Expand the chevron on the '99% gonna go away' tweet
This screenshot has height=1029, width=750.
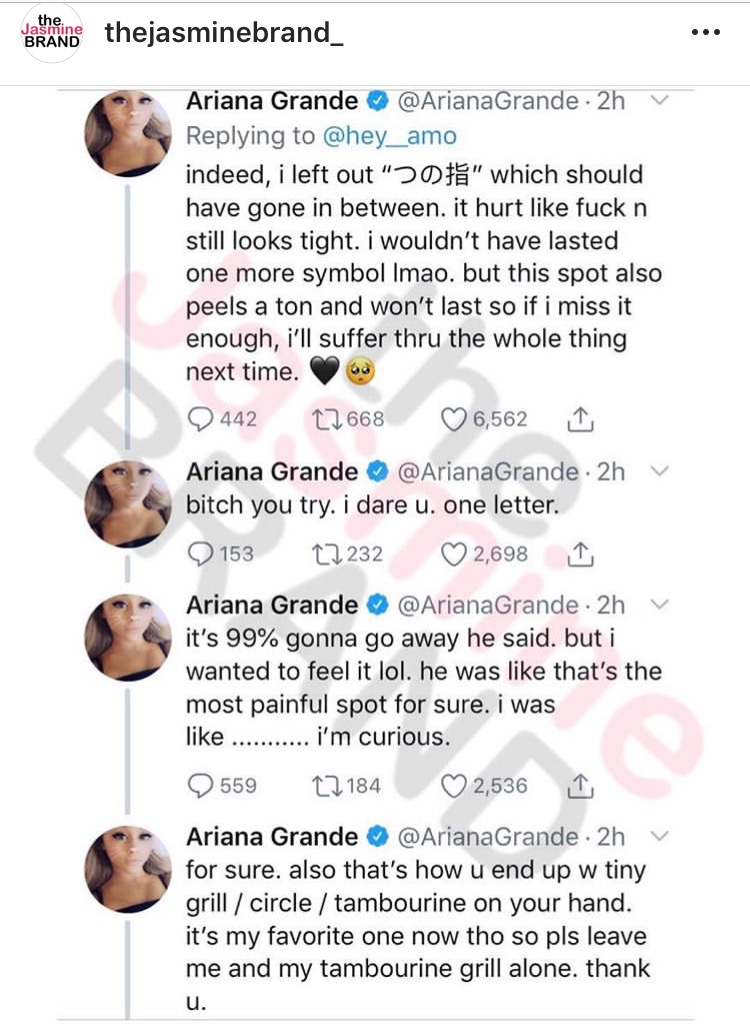[659, 604]
